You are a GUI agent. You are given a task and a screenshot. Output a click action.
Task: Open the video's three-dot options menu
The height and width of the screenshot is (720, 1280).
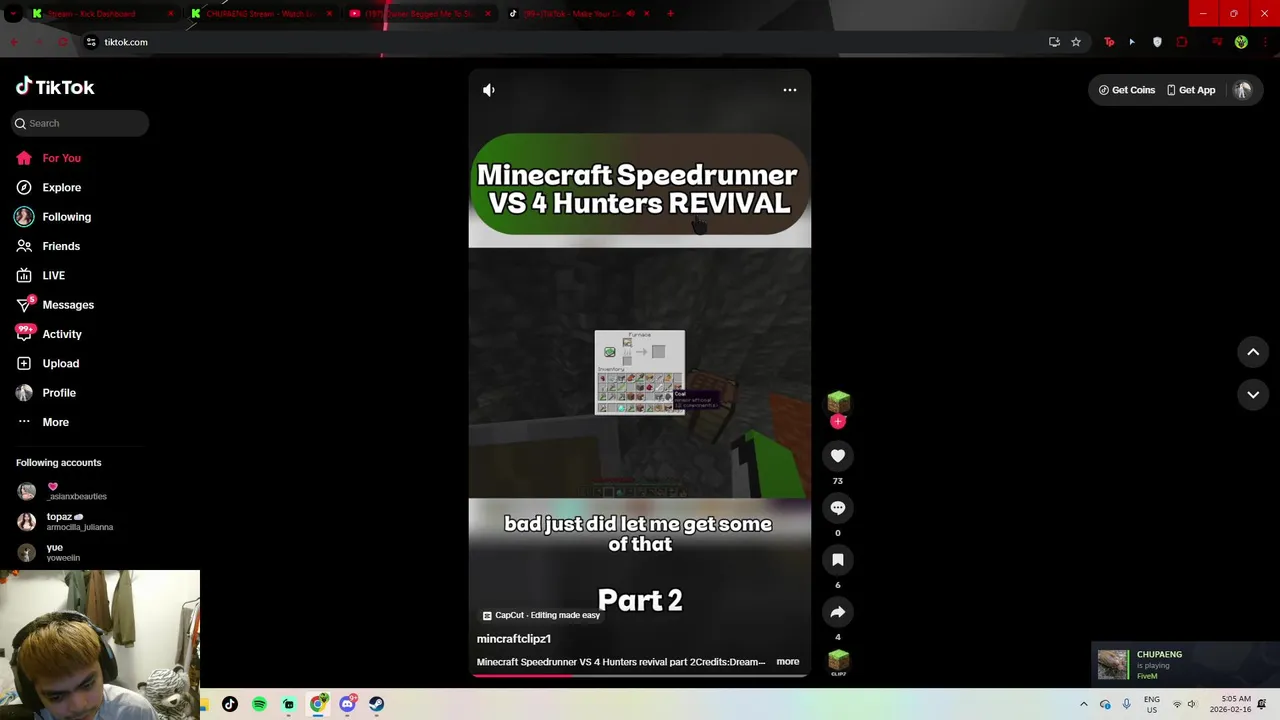click(x=790, y=90)
